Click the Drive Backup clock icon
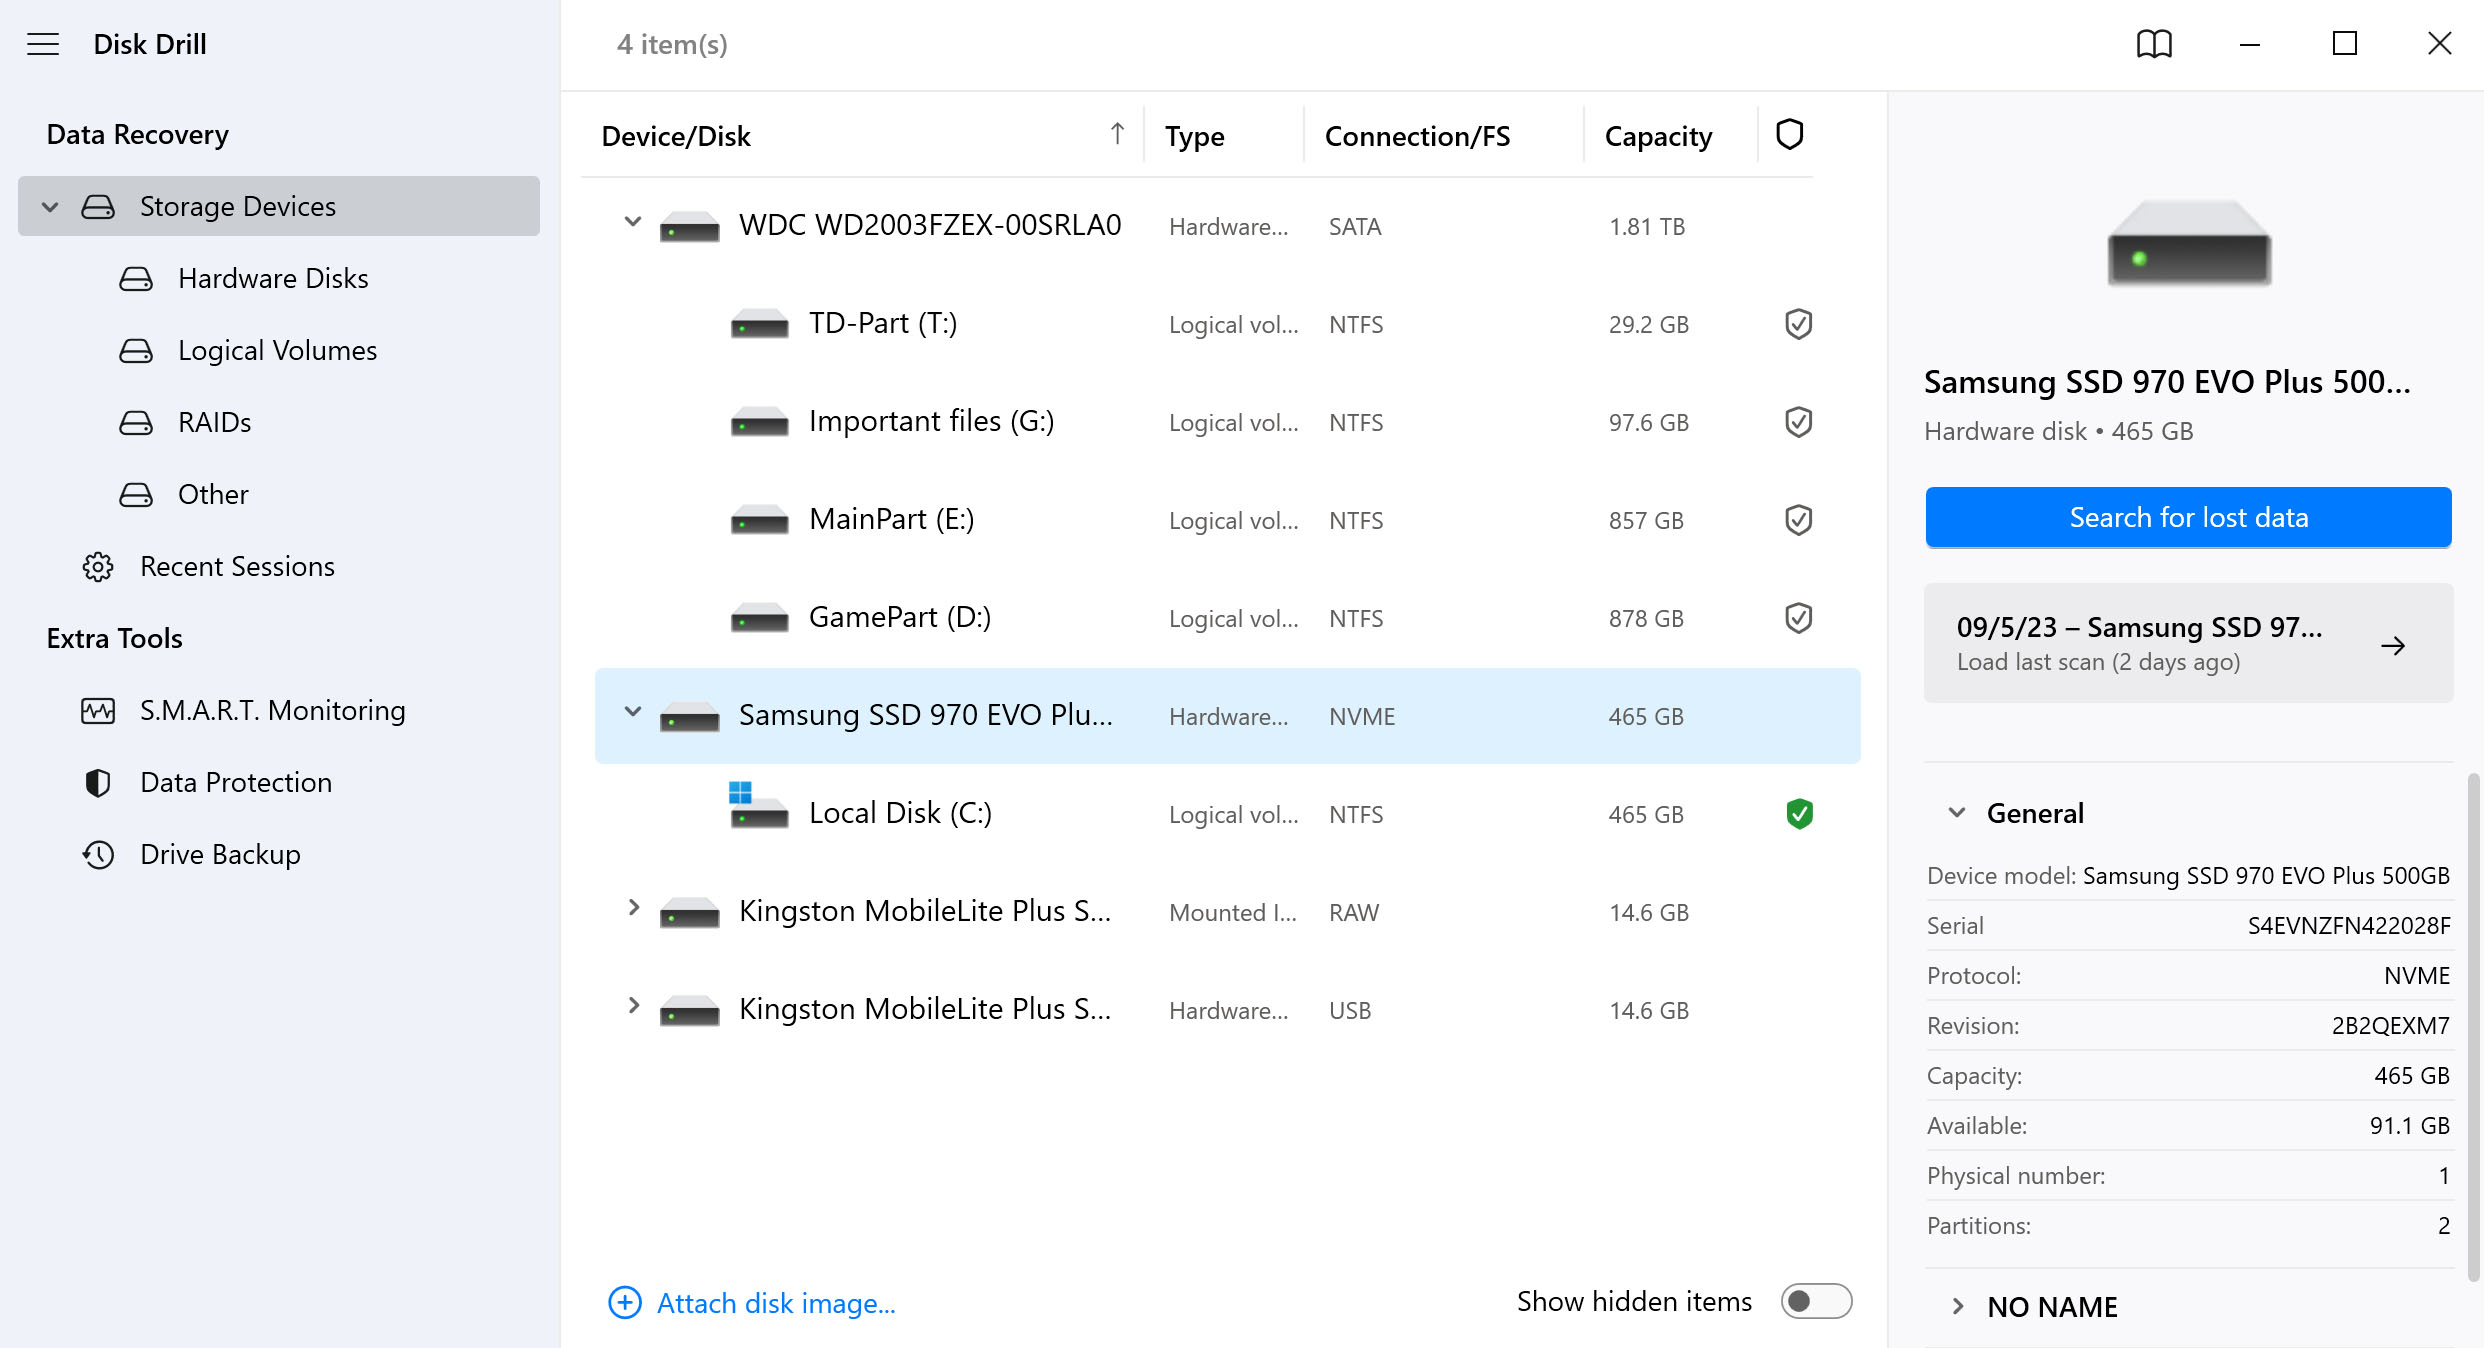 tap(98, 855)
